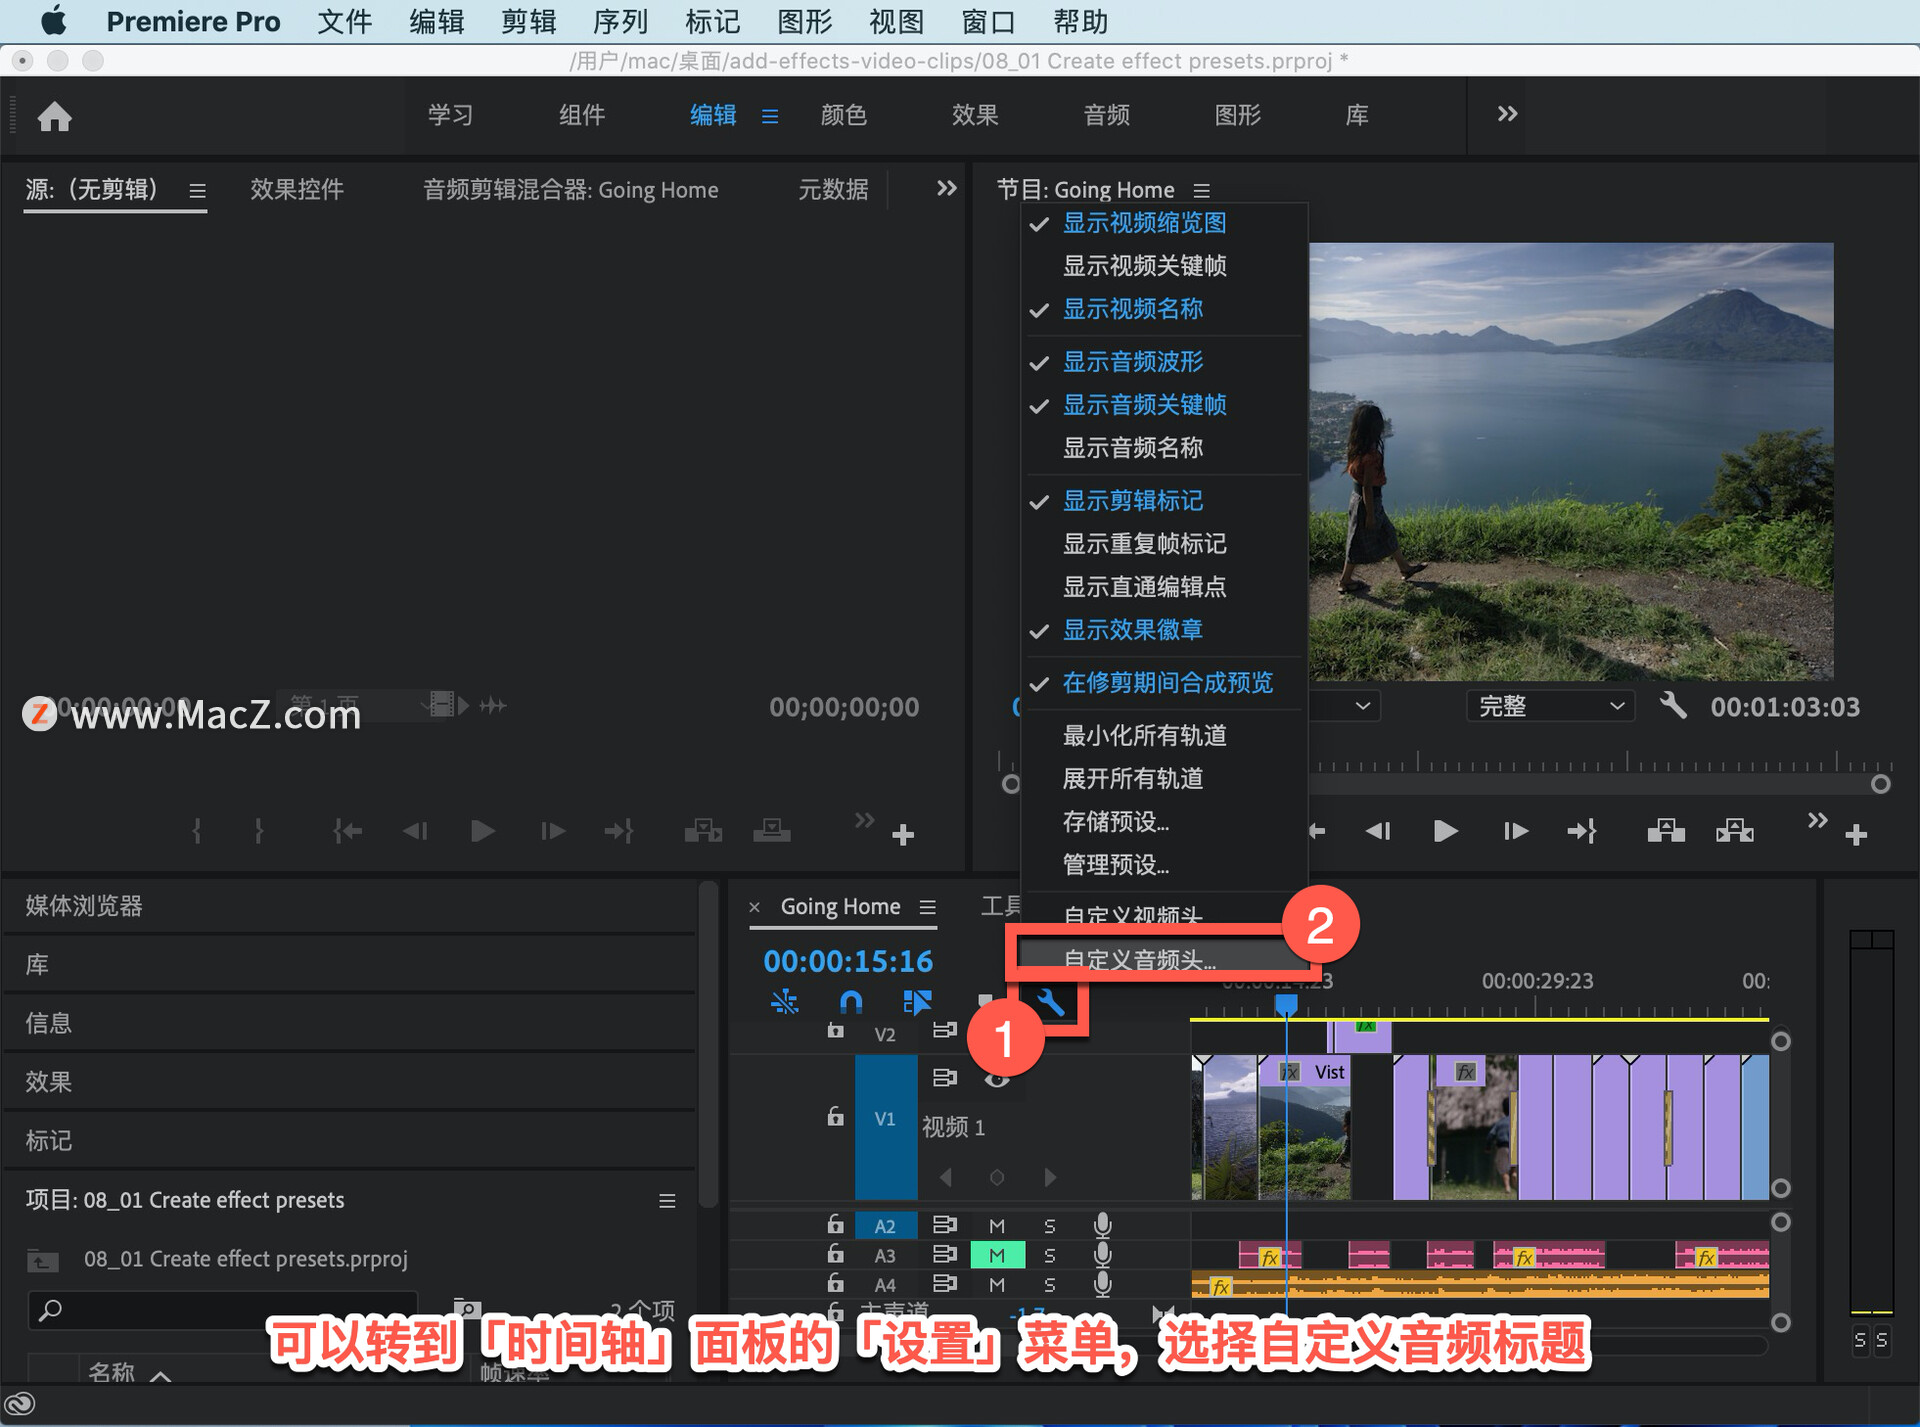Open Going Home timeline panel menu
The image size is (1920, 1427).
pos(928,907)
